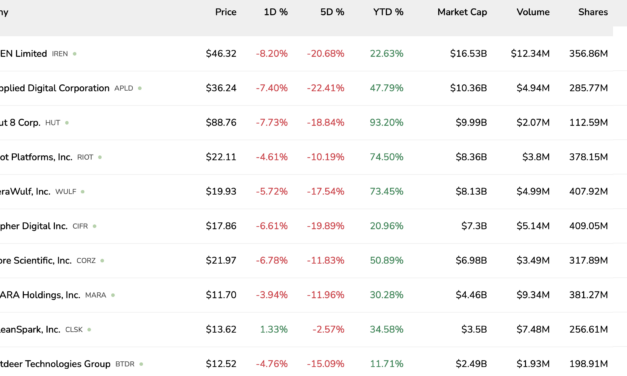Select the 407.92M shares value
The image size is (627, 376).
pos(589,192)
